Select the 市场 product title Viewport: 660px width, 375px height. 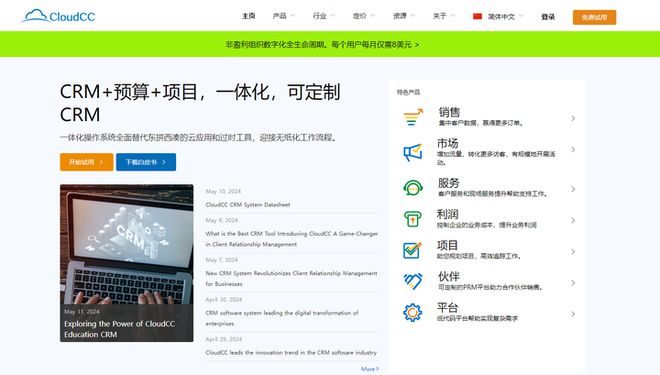(447, 143)
